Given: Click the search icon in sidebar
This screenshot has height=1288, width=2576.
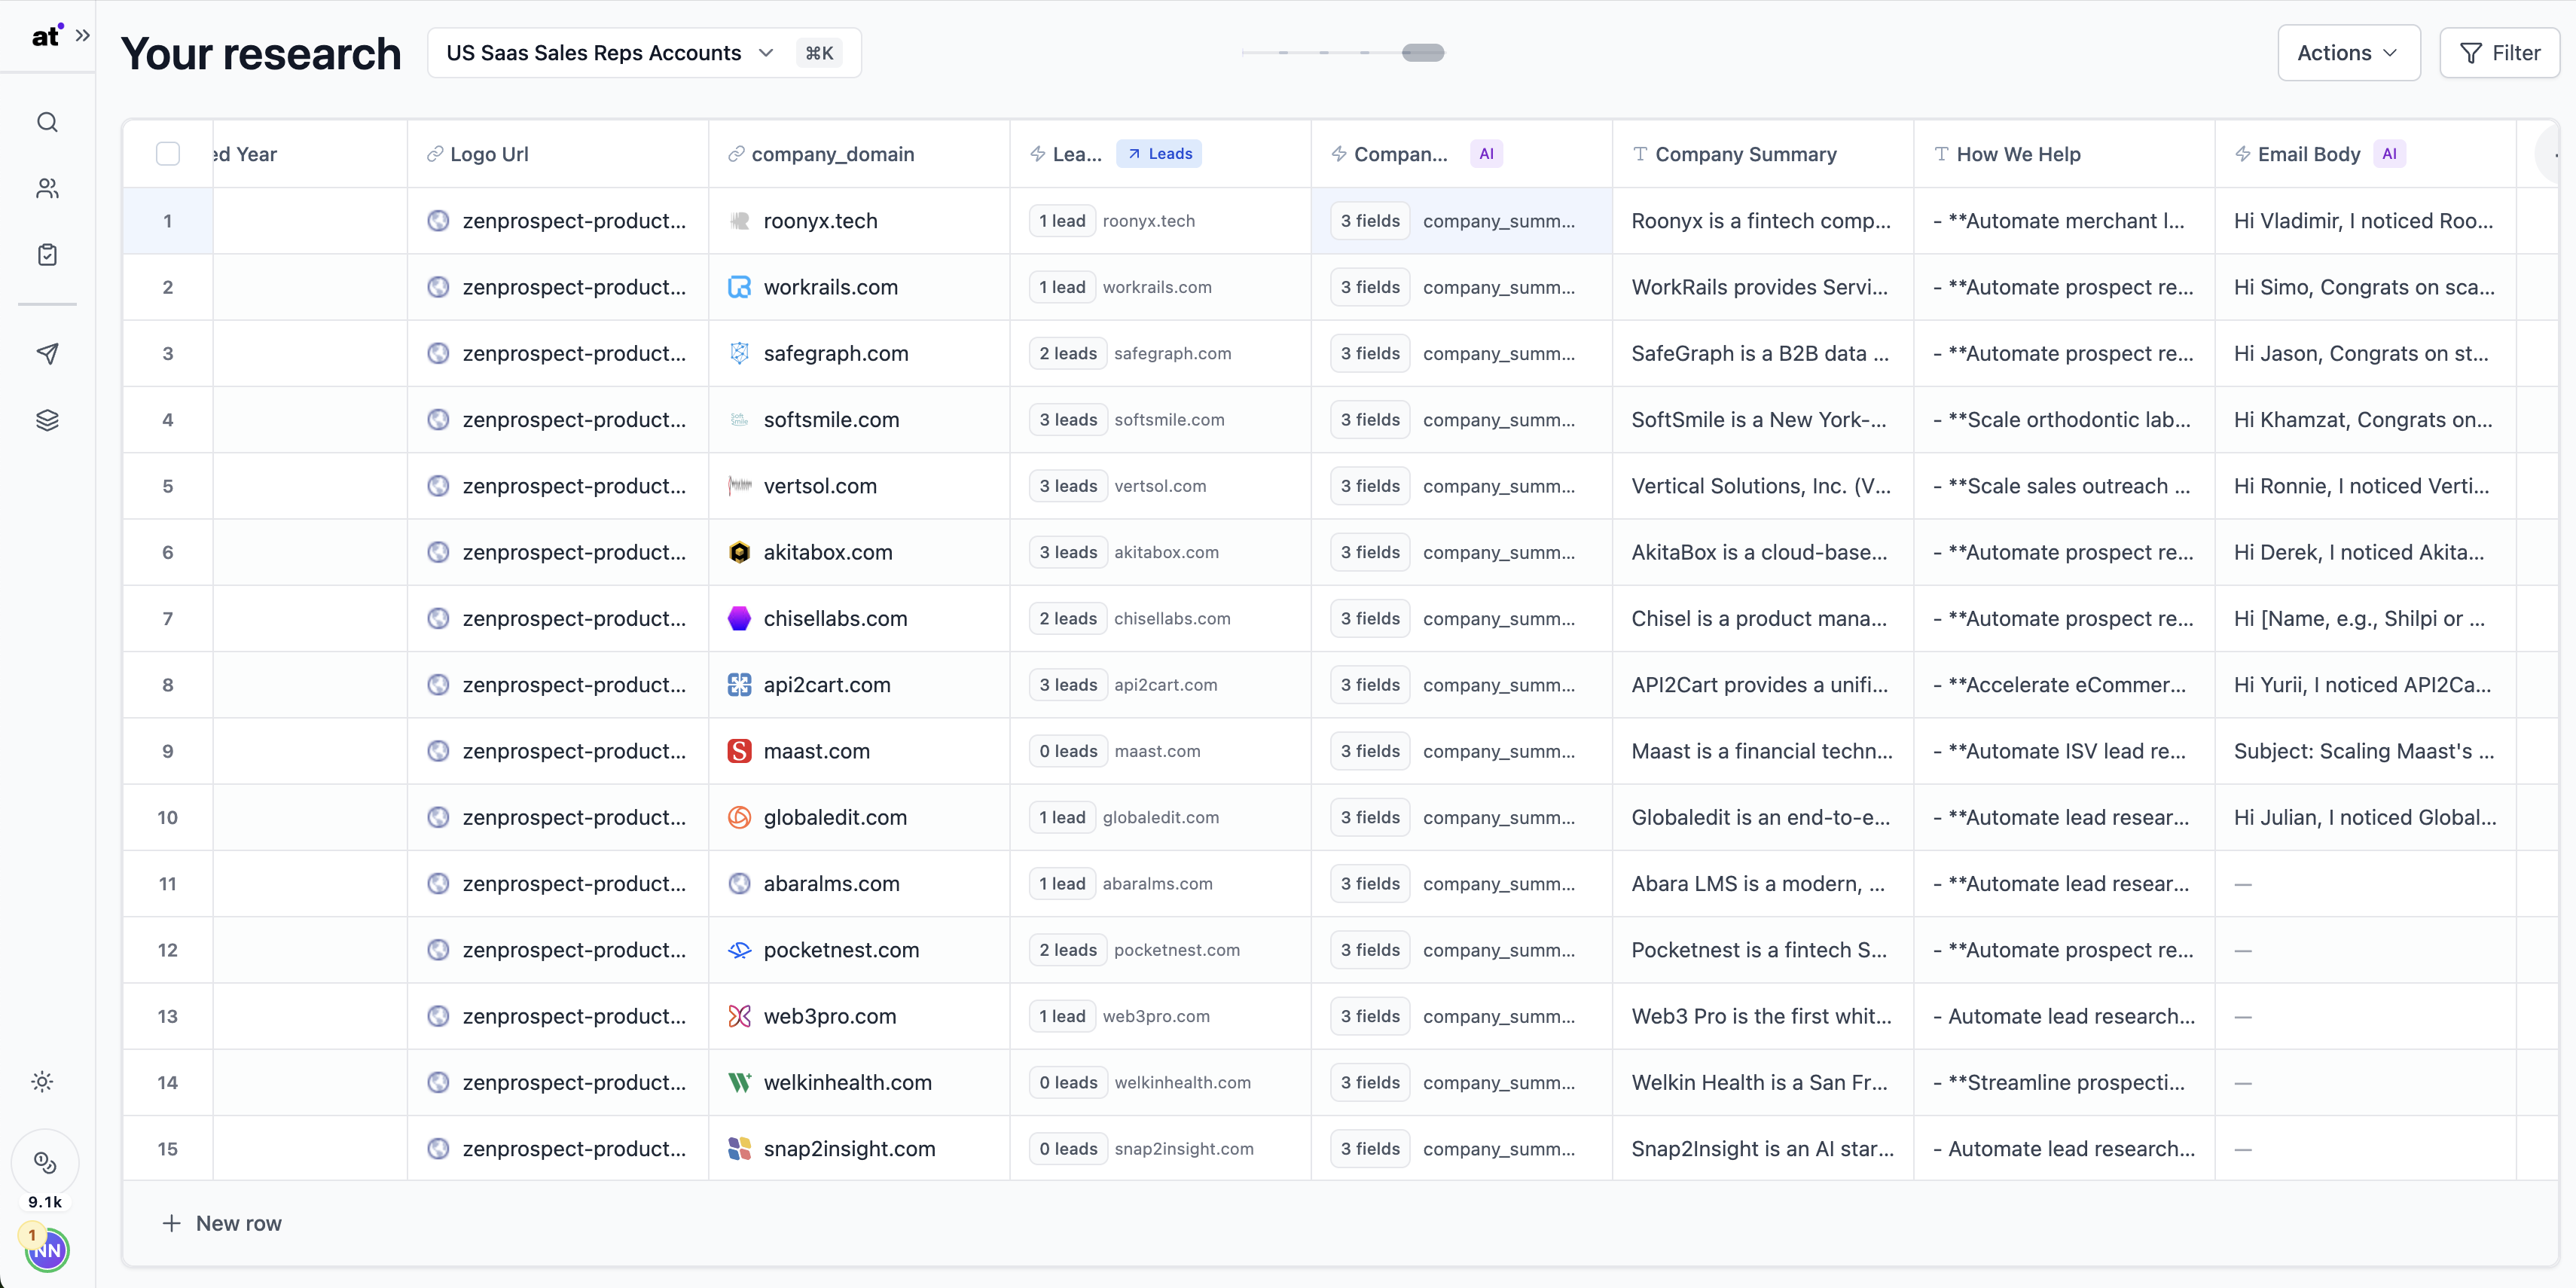Looking at the screenshot, I should click(47, 122).
